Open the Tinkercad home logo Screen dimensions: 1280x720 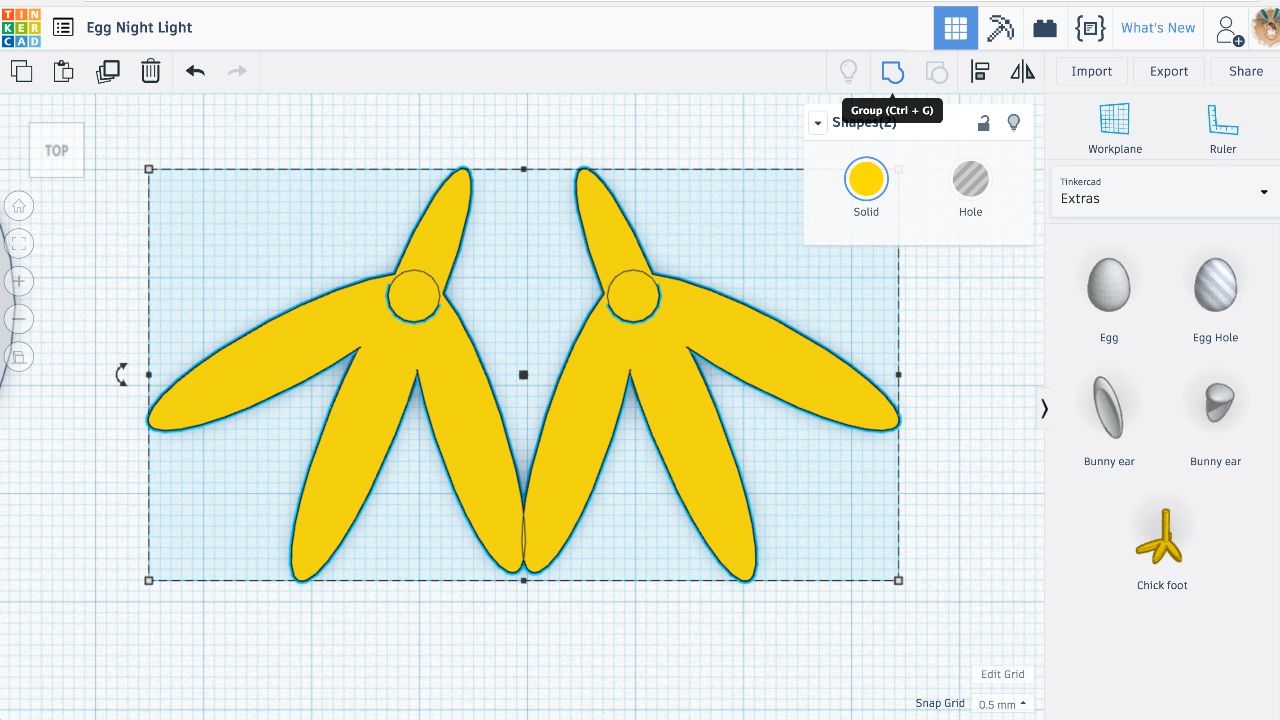pyautogui.click(x=21, y=27)
